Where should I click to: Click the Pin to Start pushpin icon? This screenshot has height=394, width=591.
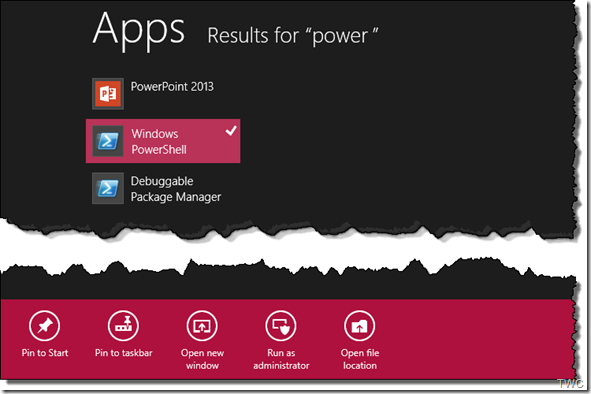[x=44, y=325]
